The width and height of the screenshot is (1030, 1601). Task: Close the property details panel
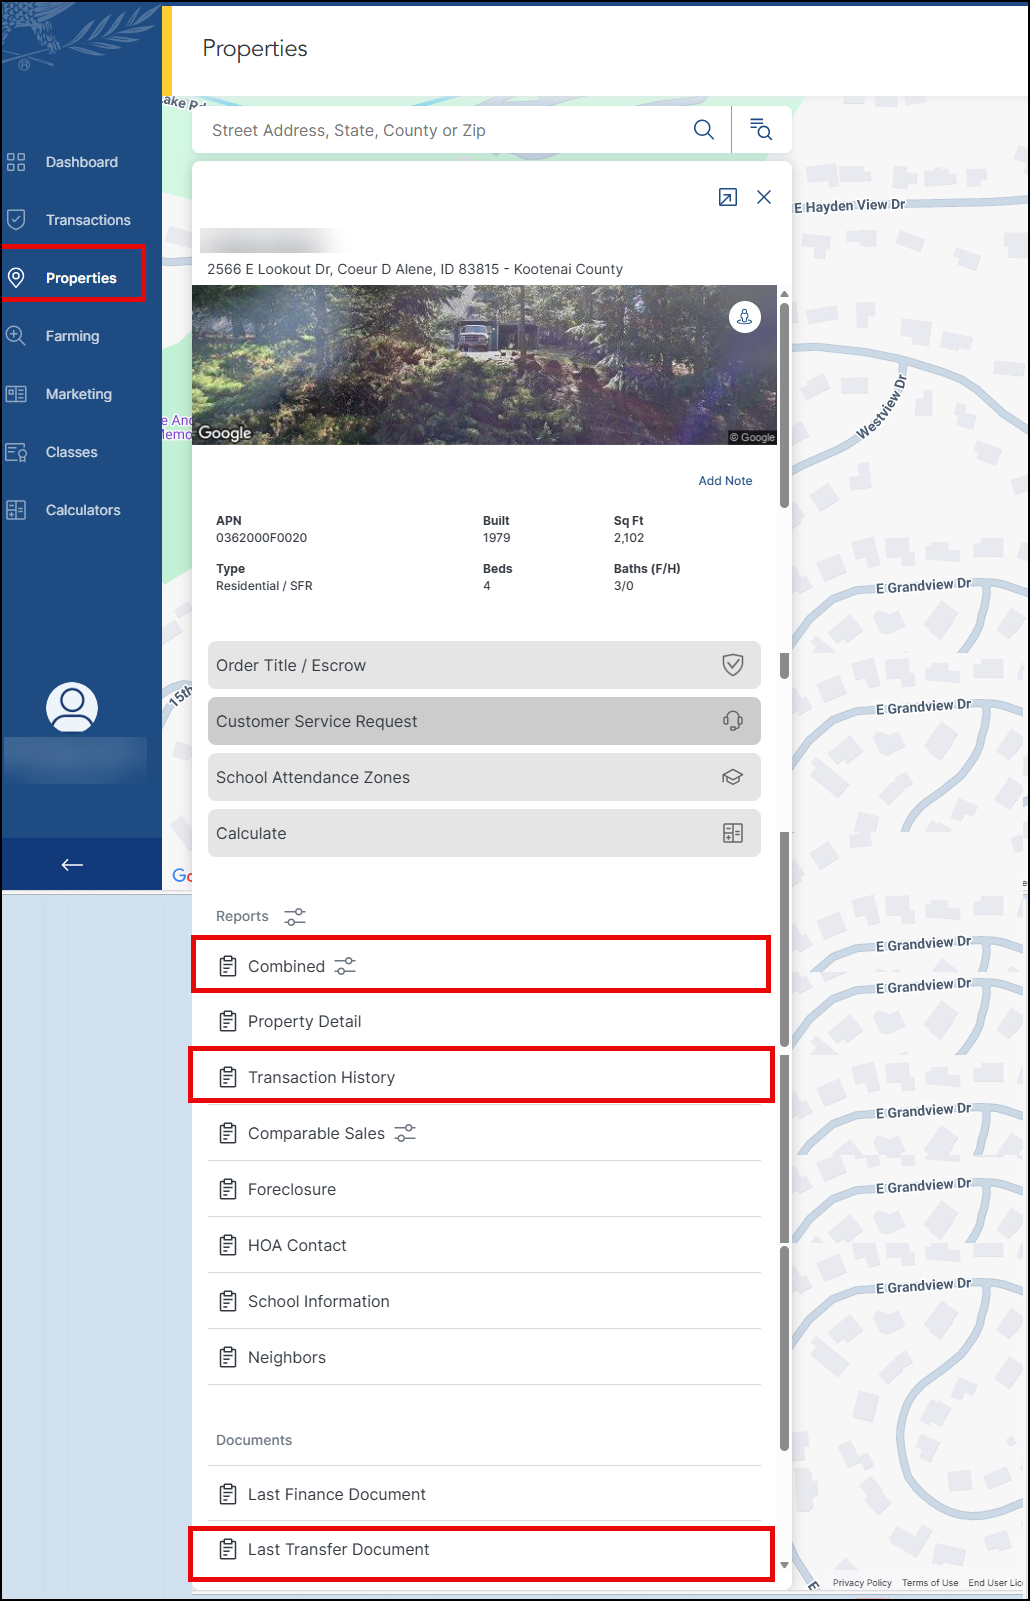coord(764,197)
